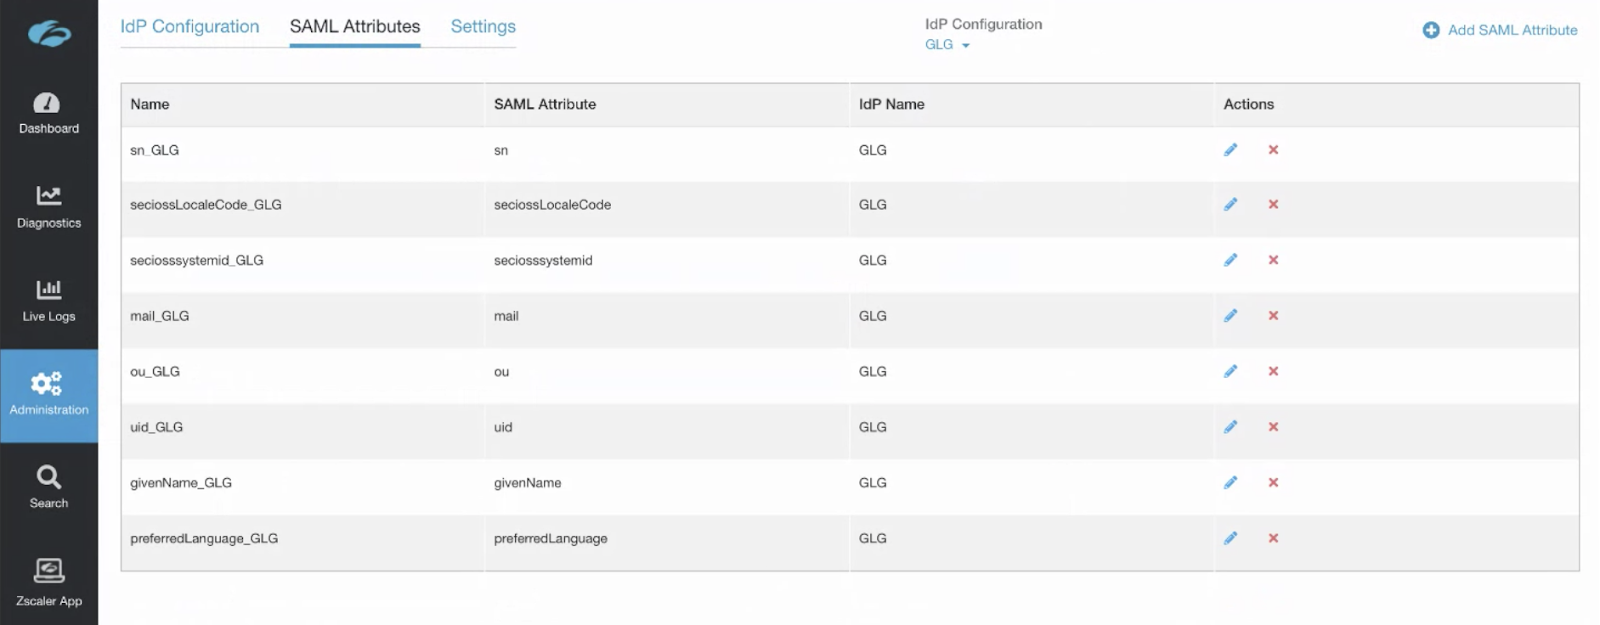The image size is (1600, 625).
Task: Open Zscaler App section in sidebar
Action: [48, 582]
